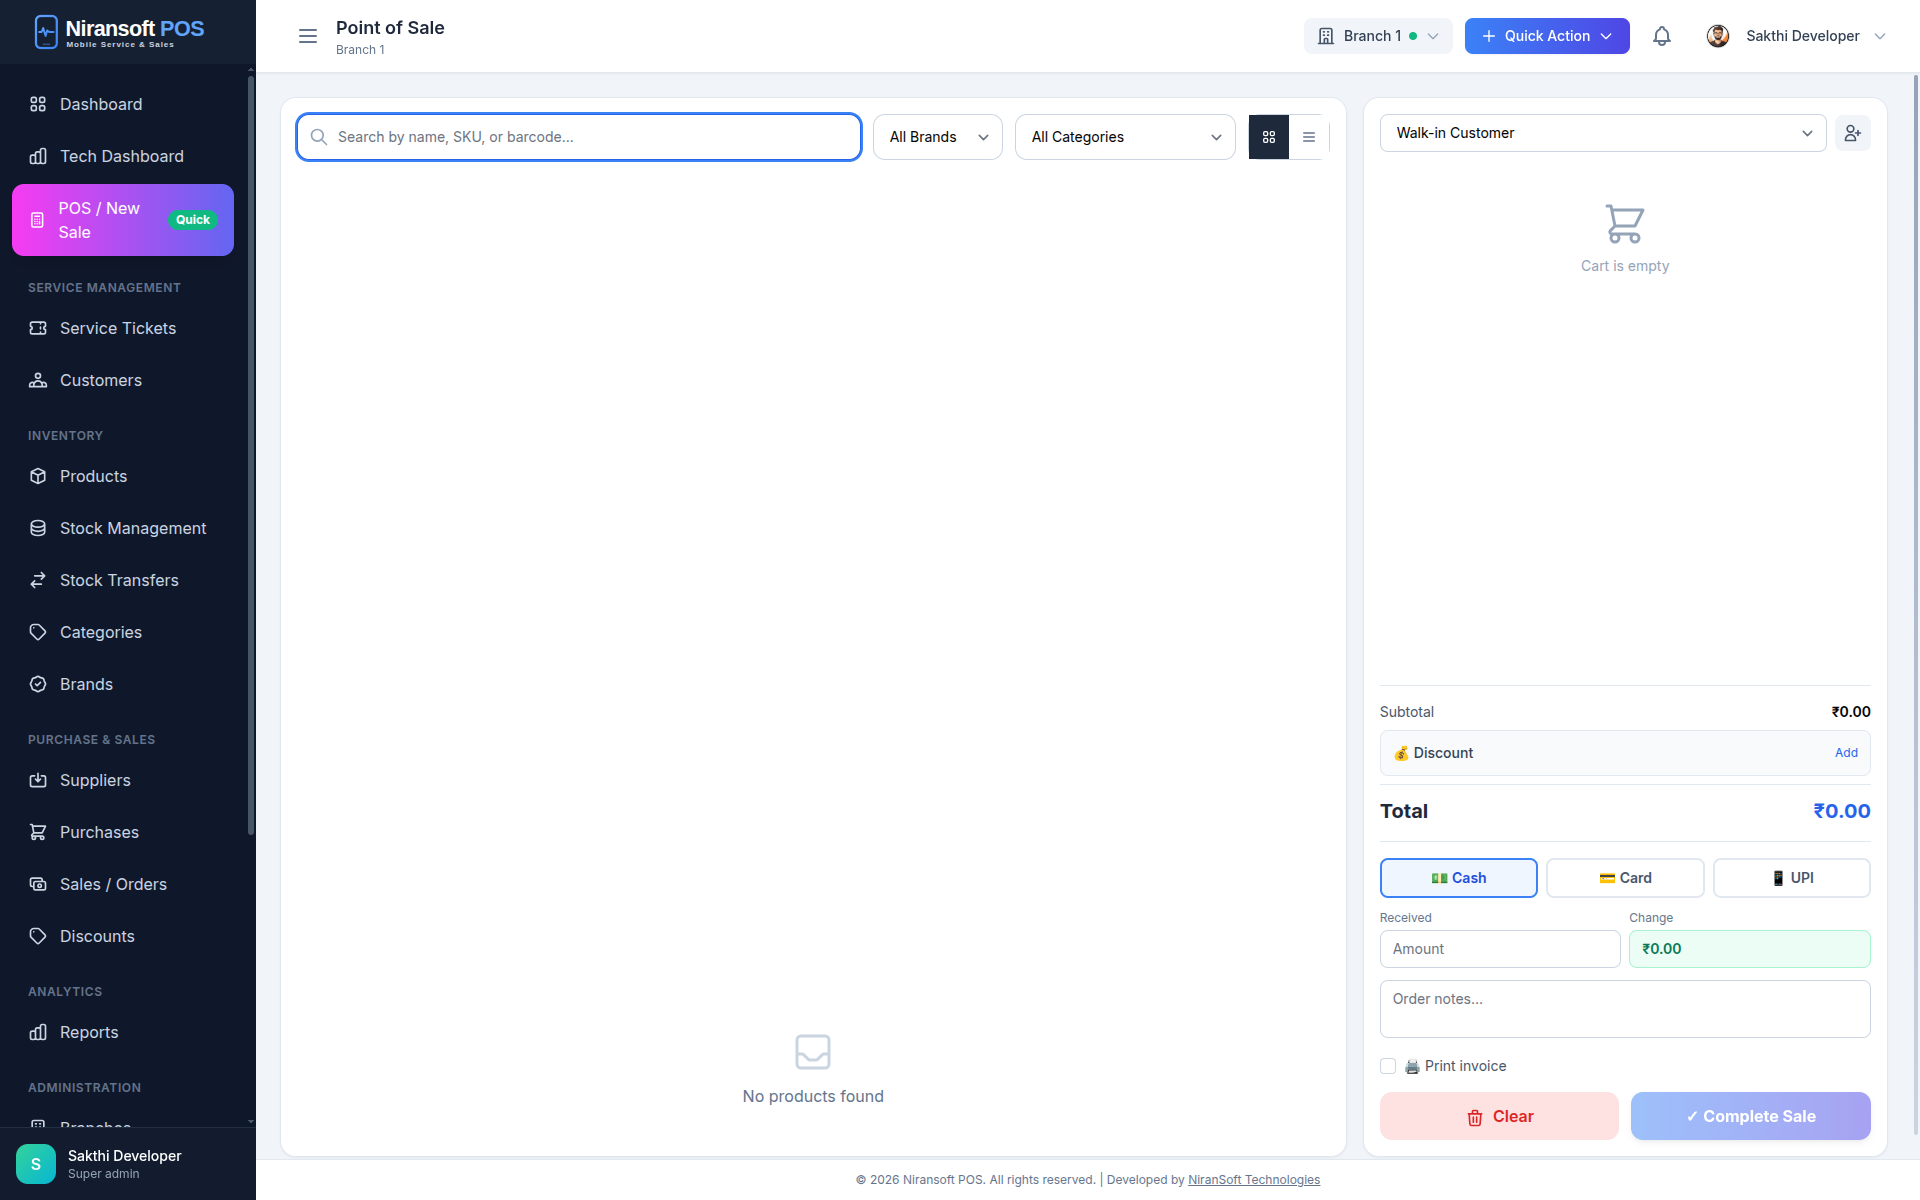Click the add new customer icon
The width and height of the screenshot is (1920, 1200).
tap(1852, 133)
